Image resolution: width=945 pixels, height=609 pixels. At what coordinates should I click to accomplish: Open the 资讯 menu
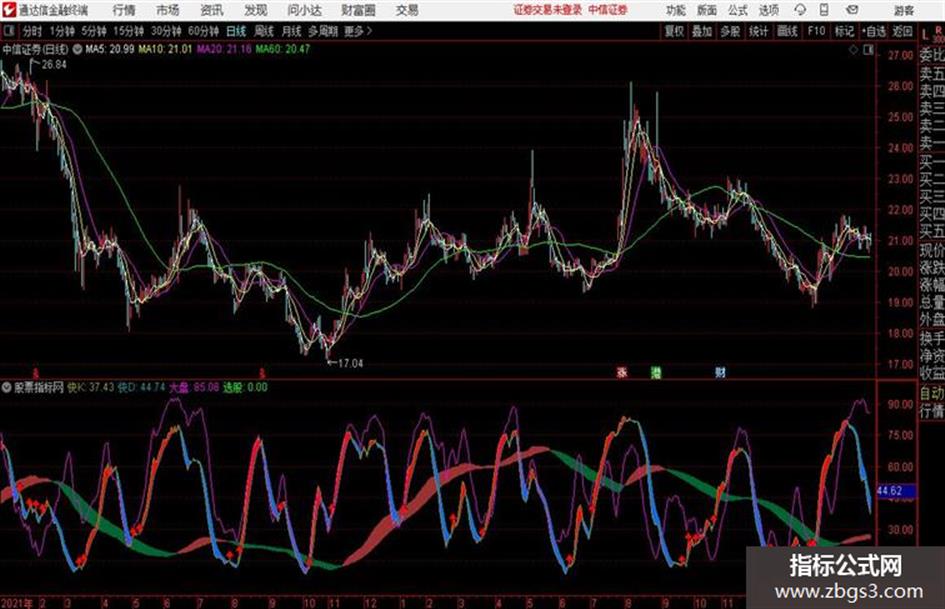tap(212, 10)
